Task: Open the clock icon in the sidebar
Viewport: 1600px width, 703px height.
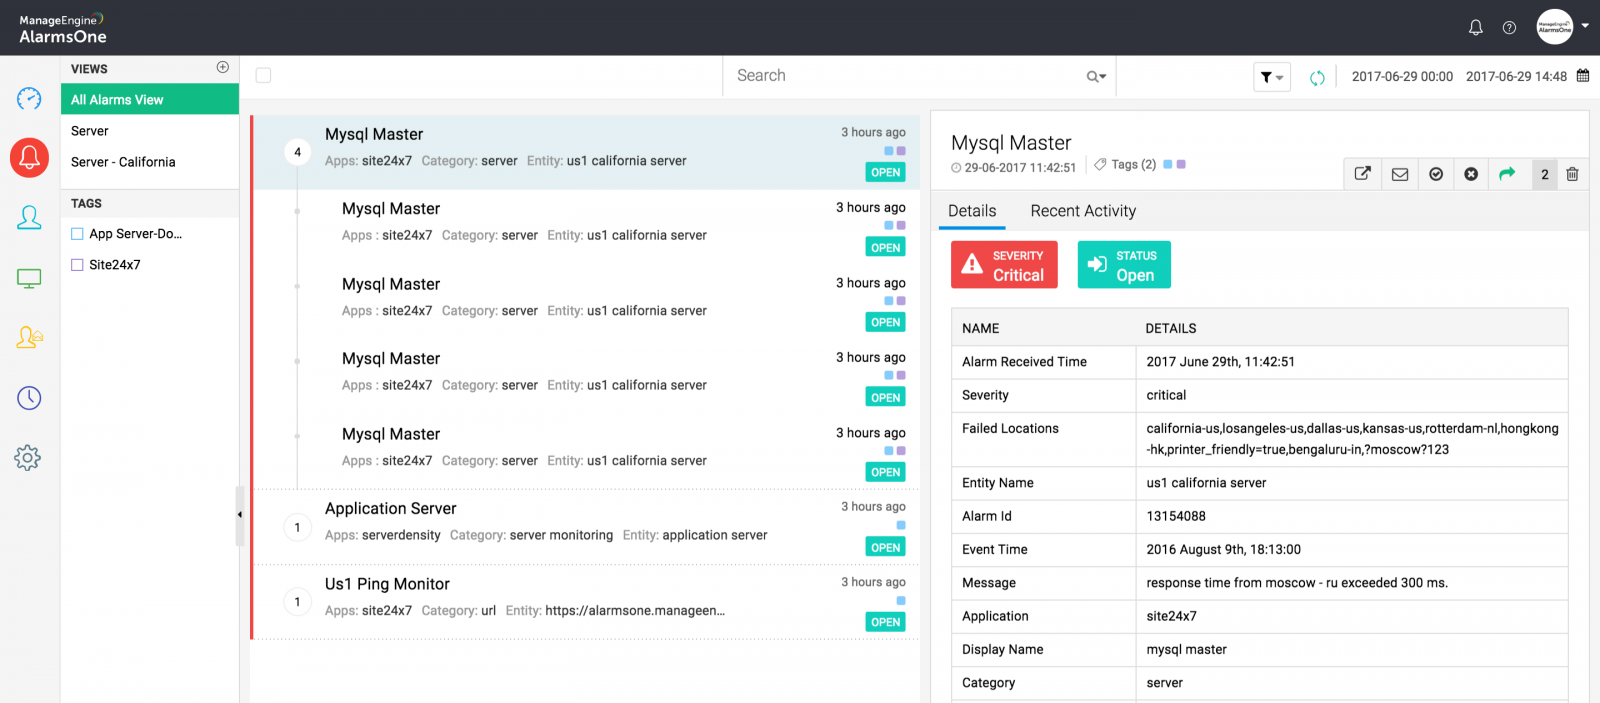Action: 29,398
